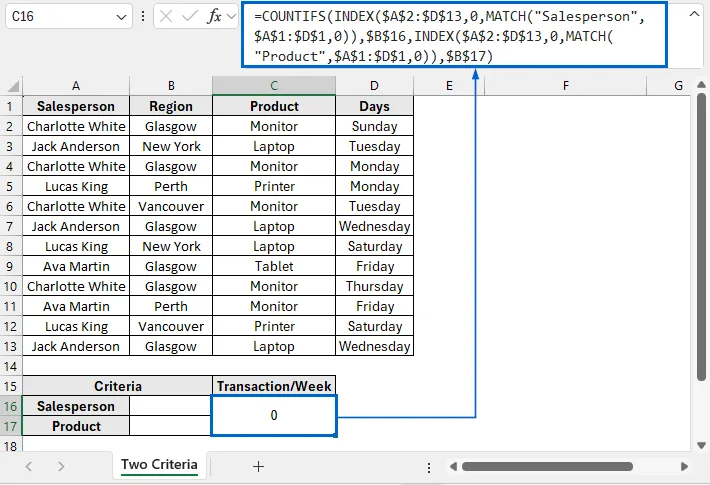Select the Sunday cell in Days column
This screenshot has height=485, width=710.
[374, 126]
